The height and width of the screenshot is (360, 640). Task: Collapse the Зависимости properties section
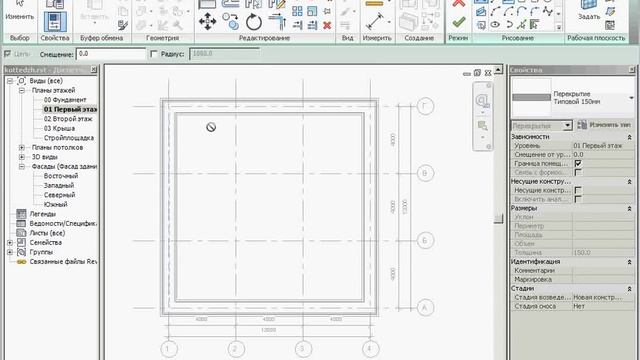point(629,137)
